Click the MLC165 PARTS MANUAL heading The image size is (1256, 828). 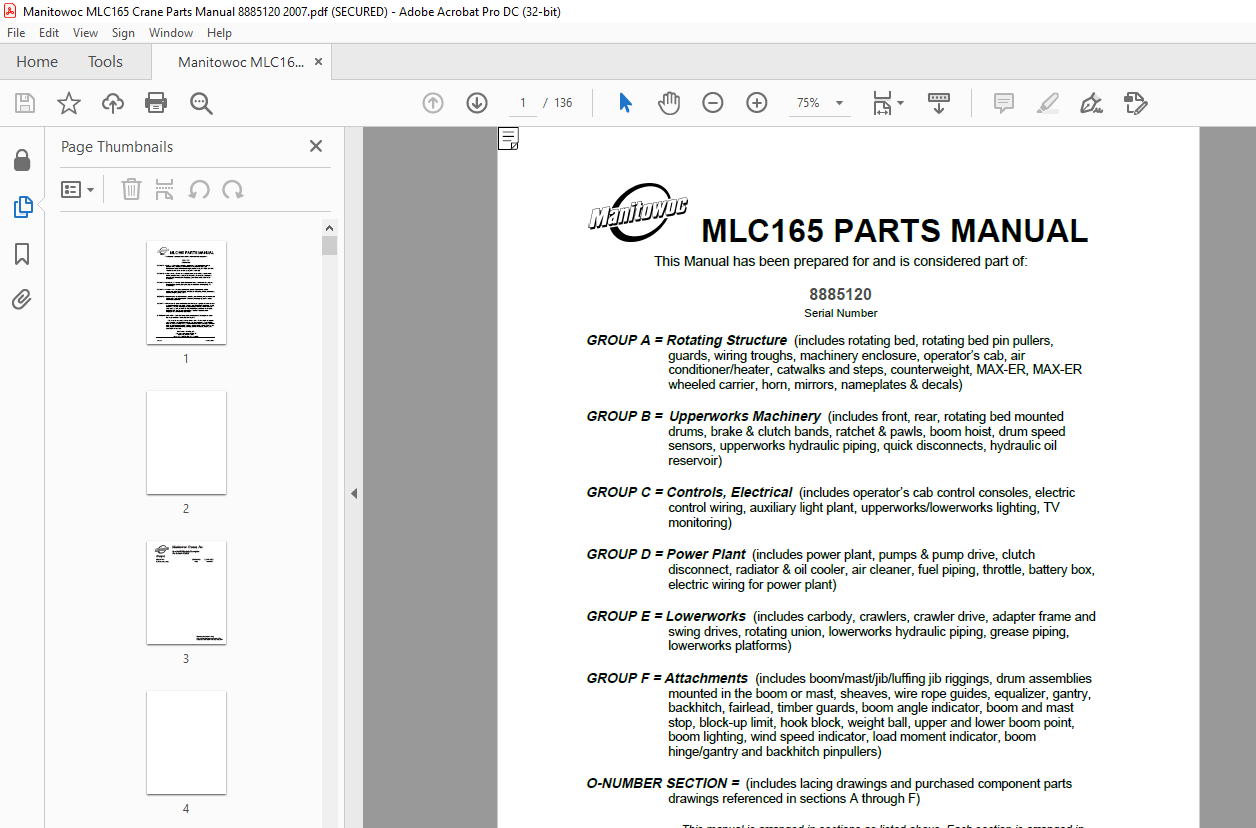[895, 231]
